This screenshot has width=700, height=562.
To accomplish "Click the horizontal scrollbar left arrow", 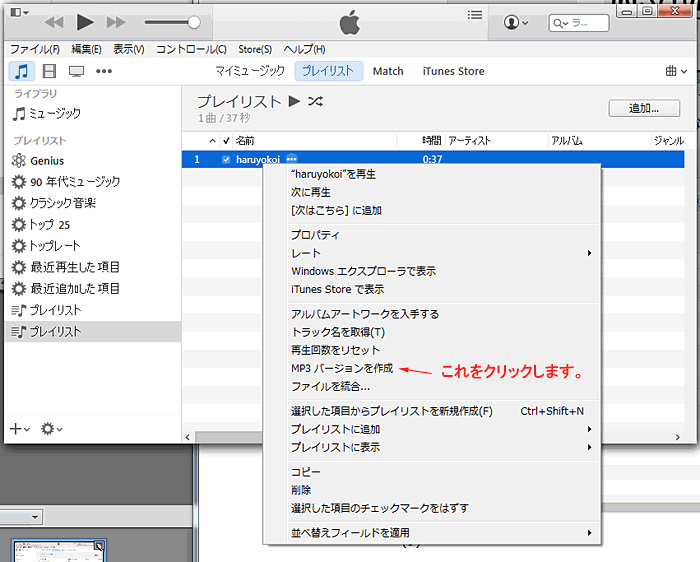I will click(188, 437).
